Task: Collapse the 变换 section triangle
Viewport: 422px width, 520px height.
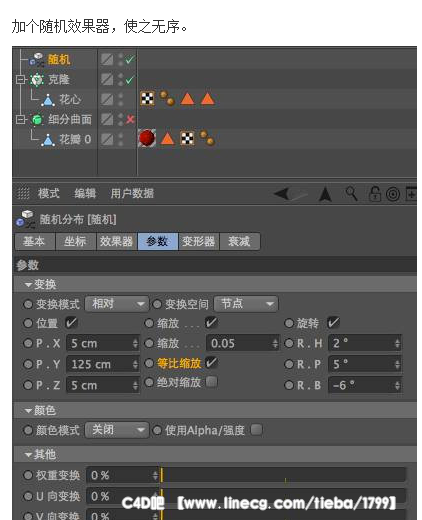Action: [28, 285]
